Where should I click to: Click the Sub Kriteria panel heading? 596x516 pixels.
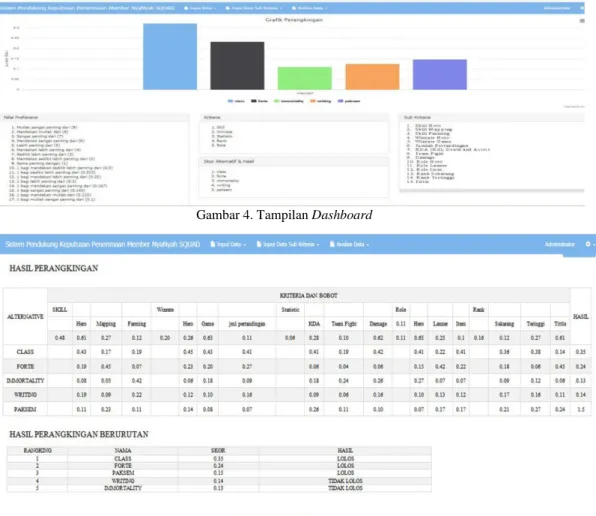417,117
